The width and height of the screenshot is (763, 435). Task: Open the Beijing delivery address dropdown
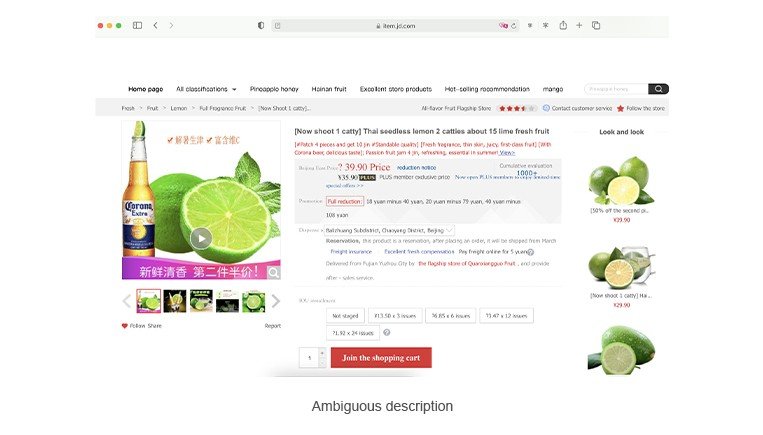[389, 230]
